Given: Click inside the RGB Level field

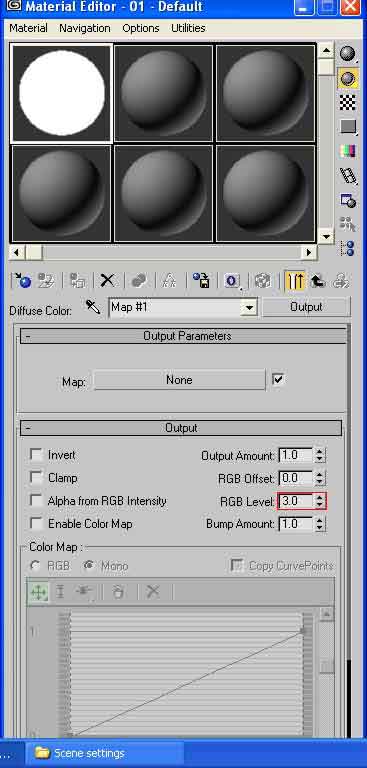Looking at the screenshot, I should 295,501.
